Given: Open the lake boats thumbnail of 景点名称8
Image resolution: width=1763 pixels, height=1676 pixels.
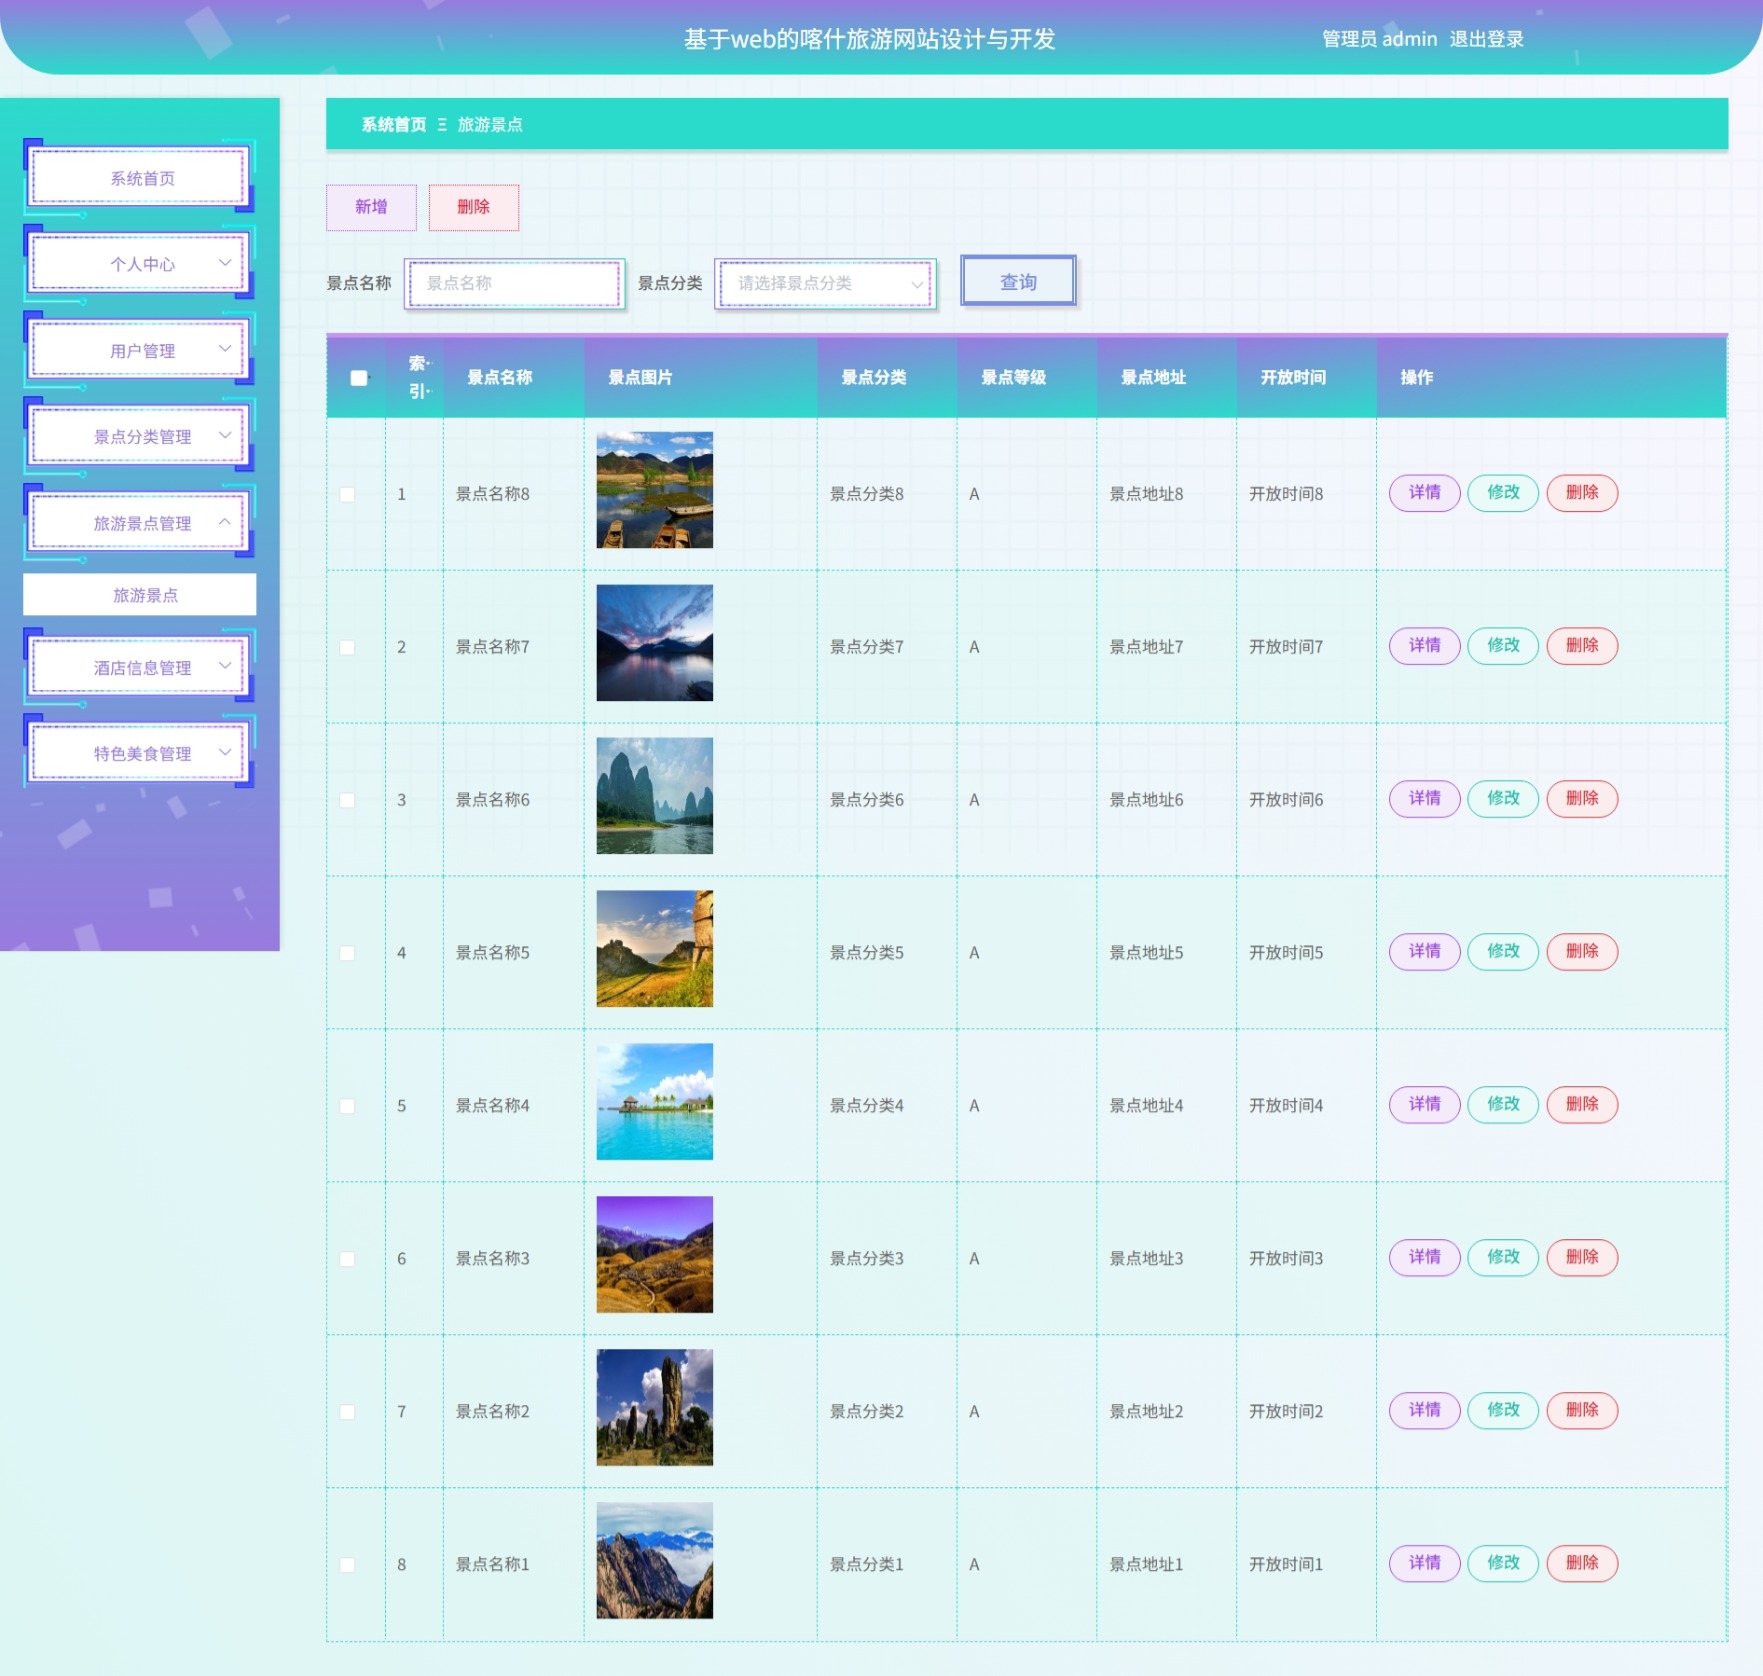Looking at the screenshot, I should pyautogui.click(x=655, y=490).
